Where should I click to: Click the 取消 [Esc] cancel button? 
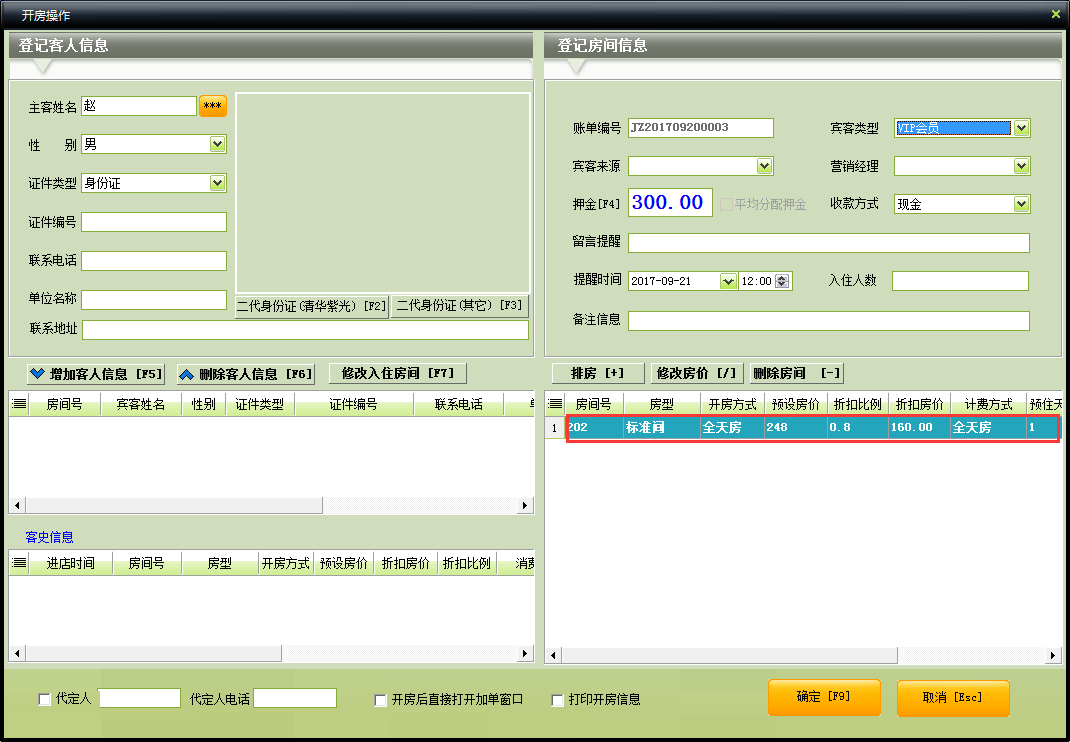(953, 698)
